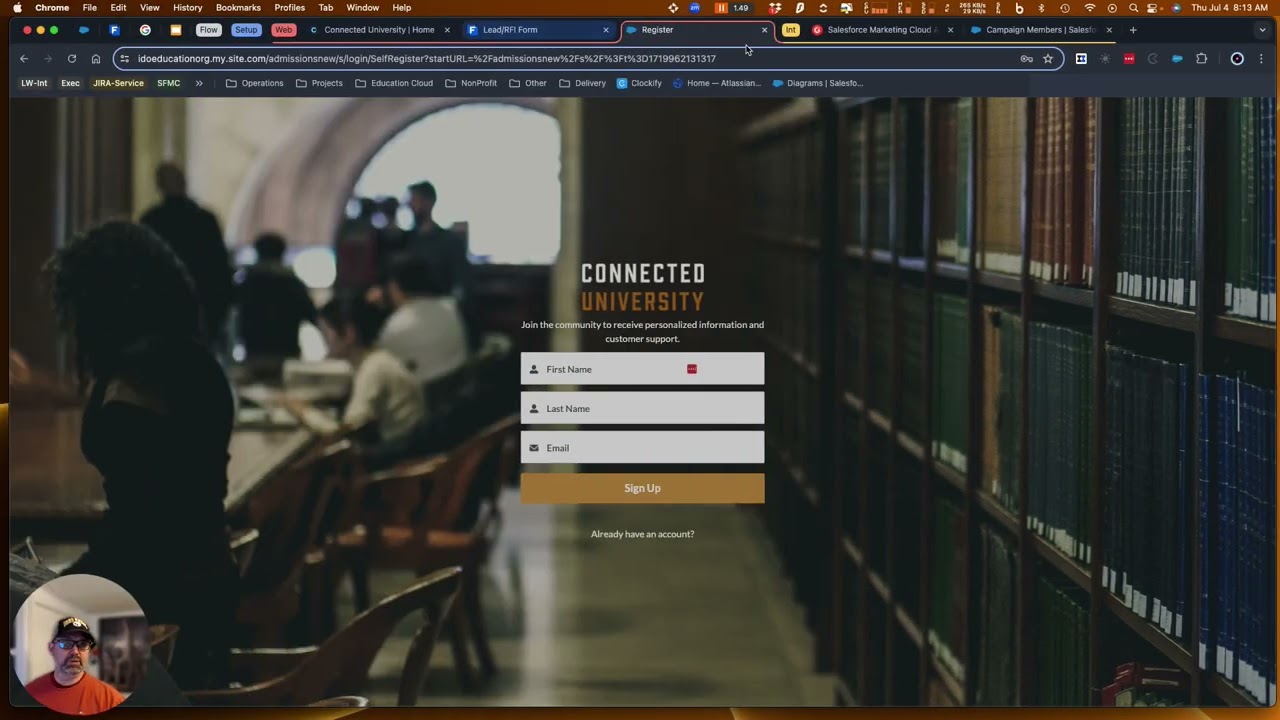Open the Extensions puzzle icon
The height and width of the screenshot is (720, 1280).
click(x=1202, y=59)
